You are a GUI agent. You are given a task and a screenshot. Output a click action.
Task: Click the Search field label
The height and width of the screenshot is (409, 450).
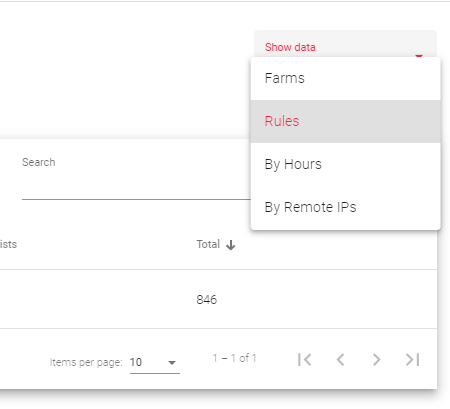pos(39,162)
